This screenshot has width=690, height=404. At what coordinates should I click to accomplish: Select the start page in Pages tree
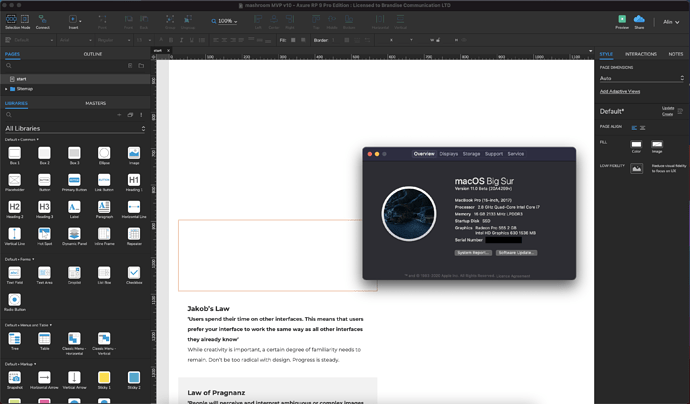pyautogui.click(x=76, y=79)
